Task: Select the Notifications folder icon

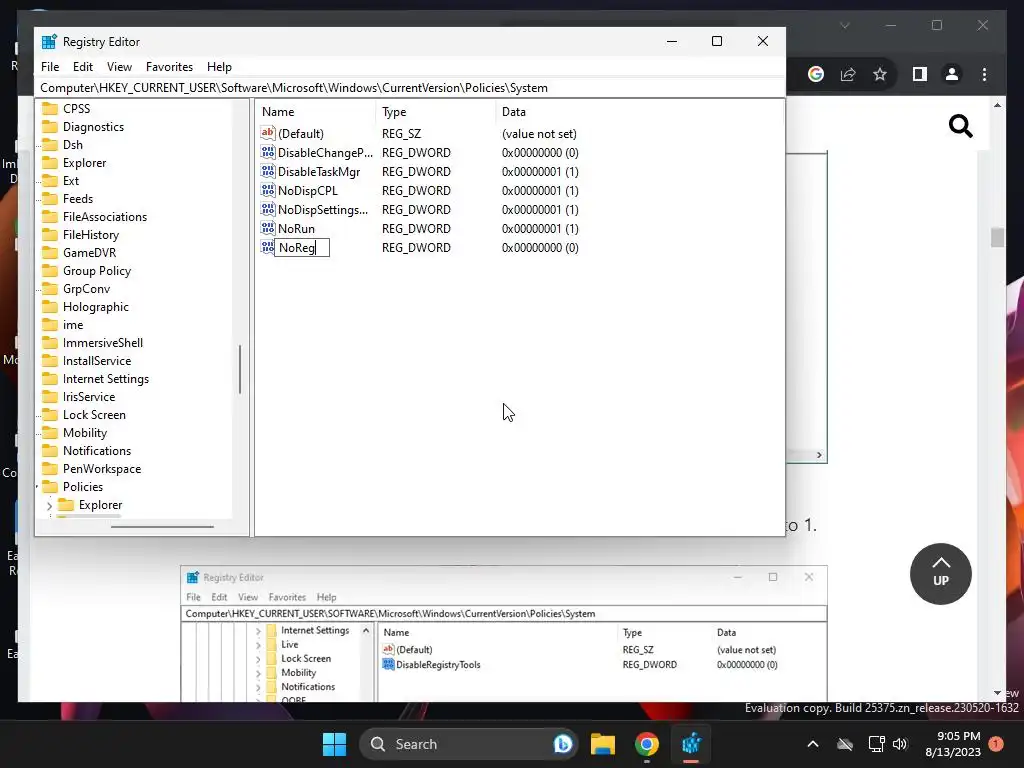Action: pyautogui.click(x=50, y=451)
